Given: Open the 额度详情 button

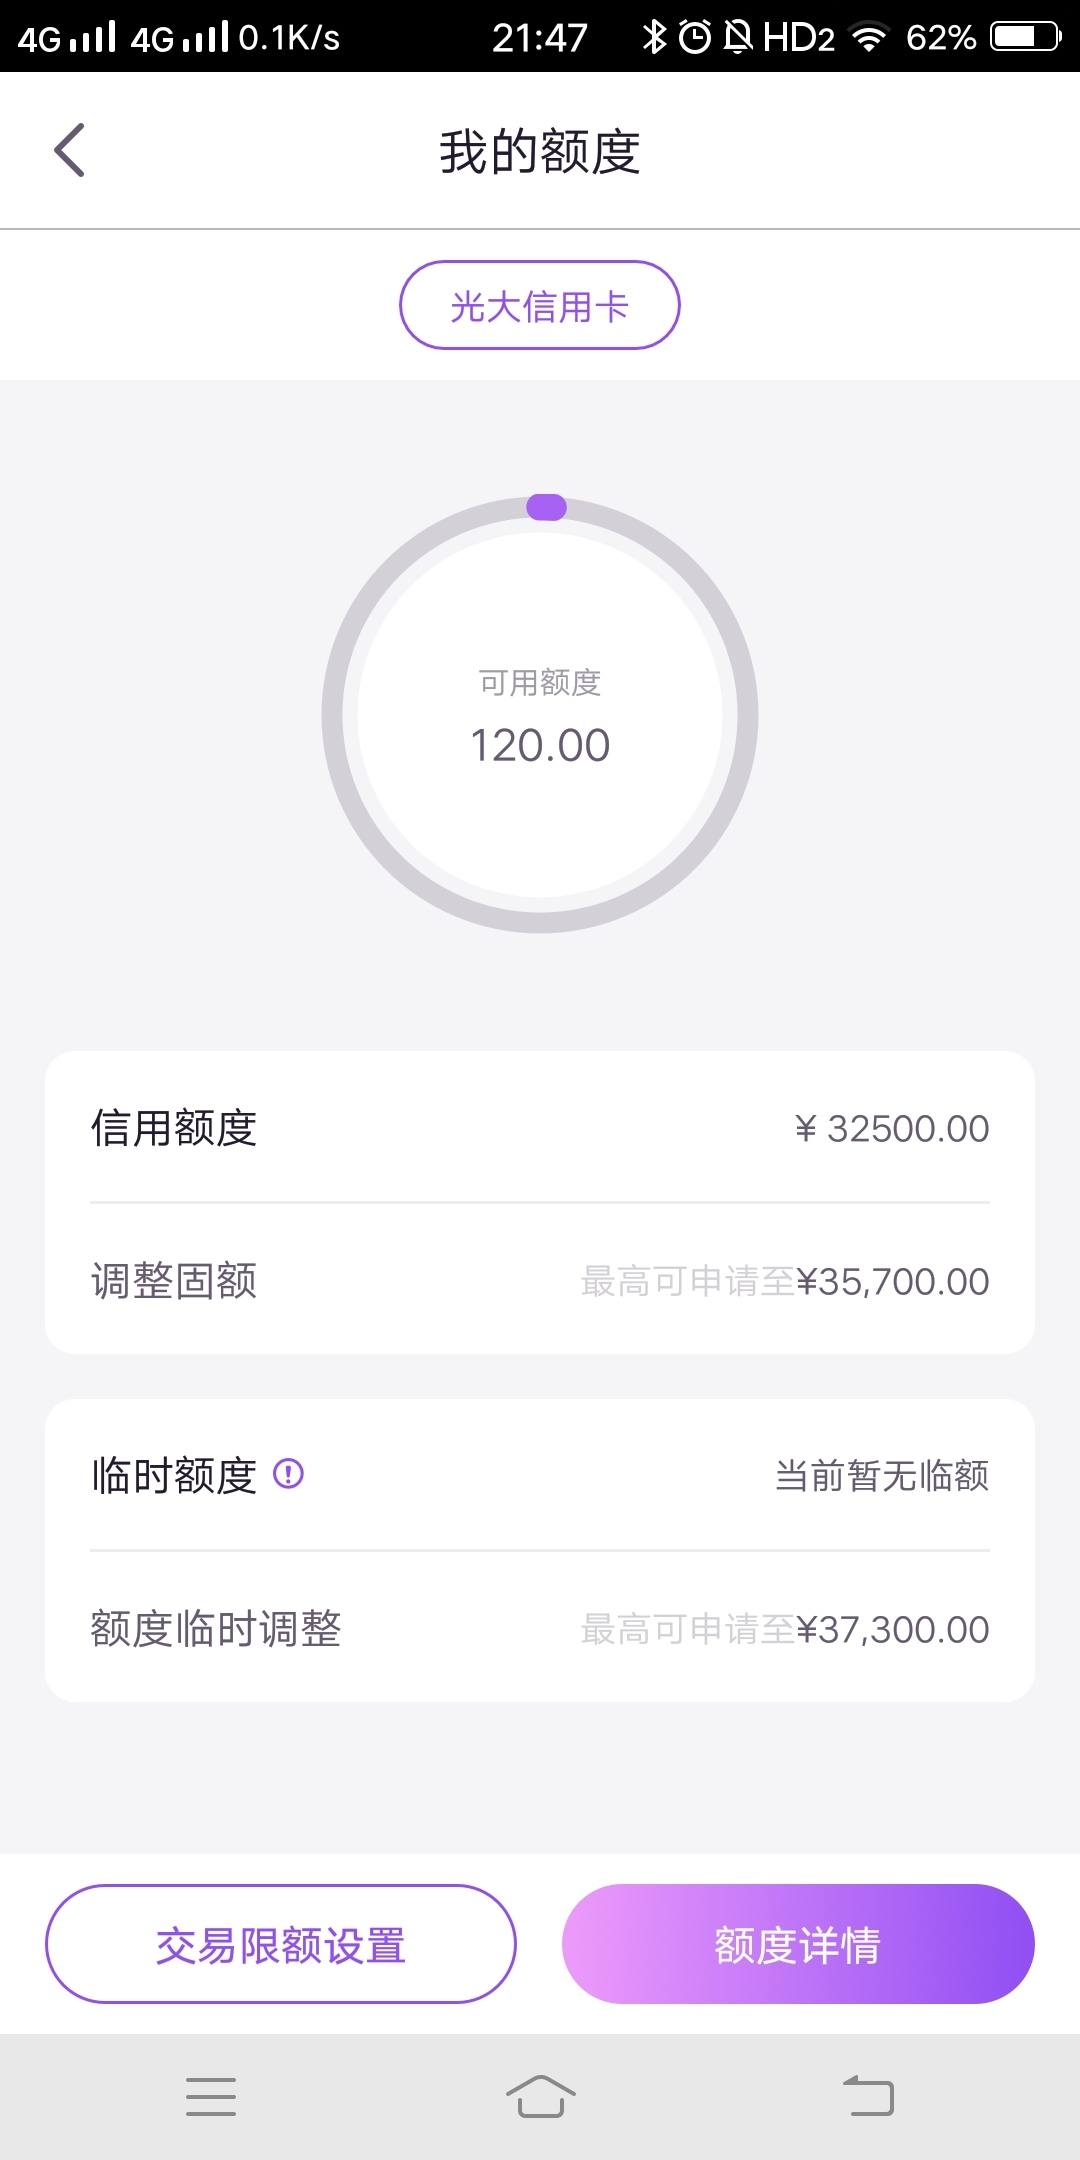Looking at the screenshot, I should pyautogui.click(x=798, y=1944).
